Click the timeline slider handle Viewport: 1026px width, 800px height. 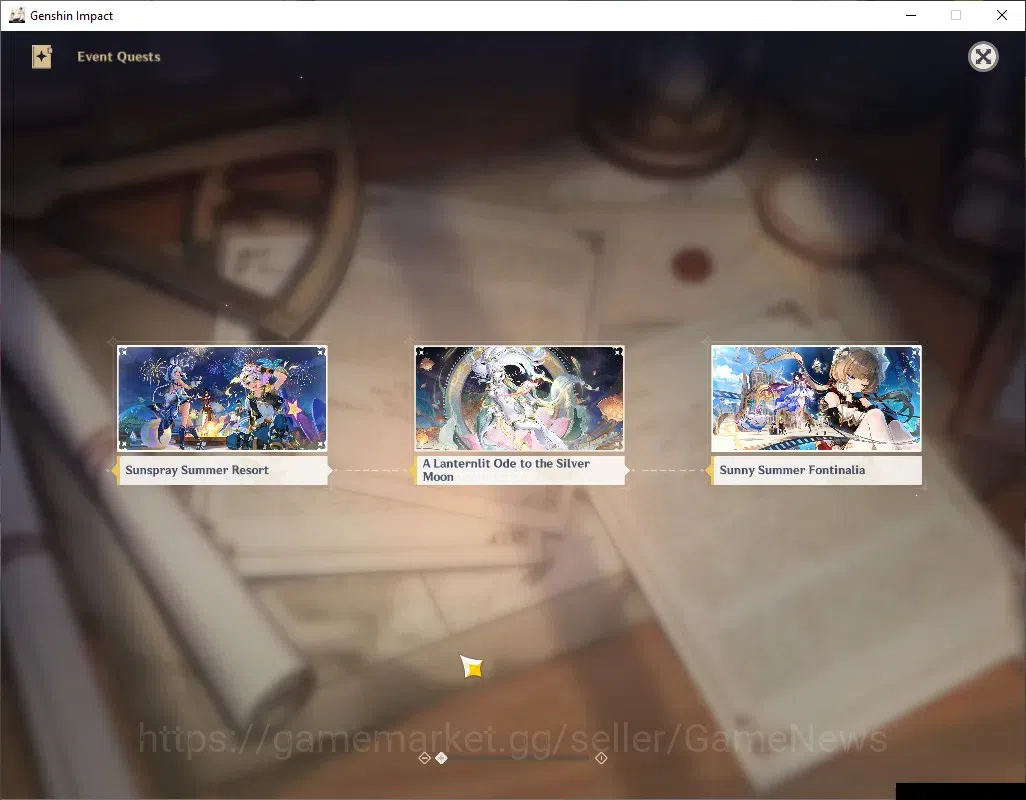(x=442, y=758)
